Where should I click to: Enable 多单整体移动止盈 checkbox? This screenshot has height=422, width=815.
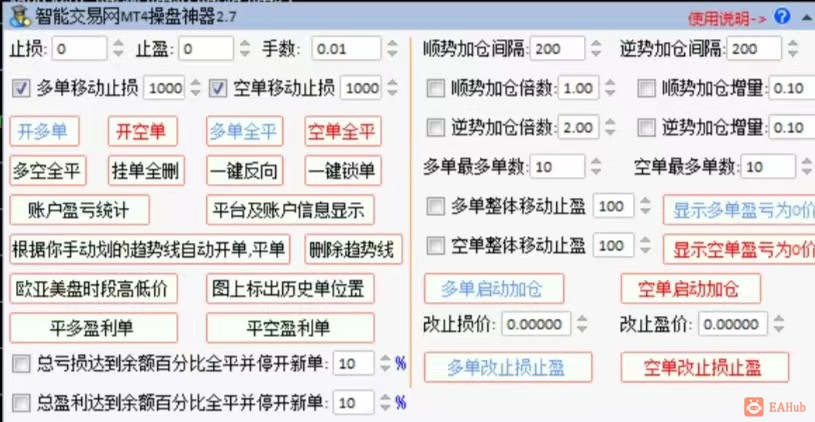[x=436, y=206]
